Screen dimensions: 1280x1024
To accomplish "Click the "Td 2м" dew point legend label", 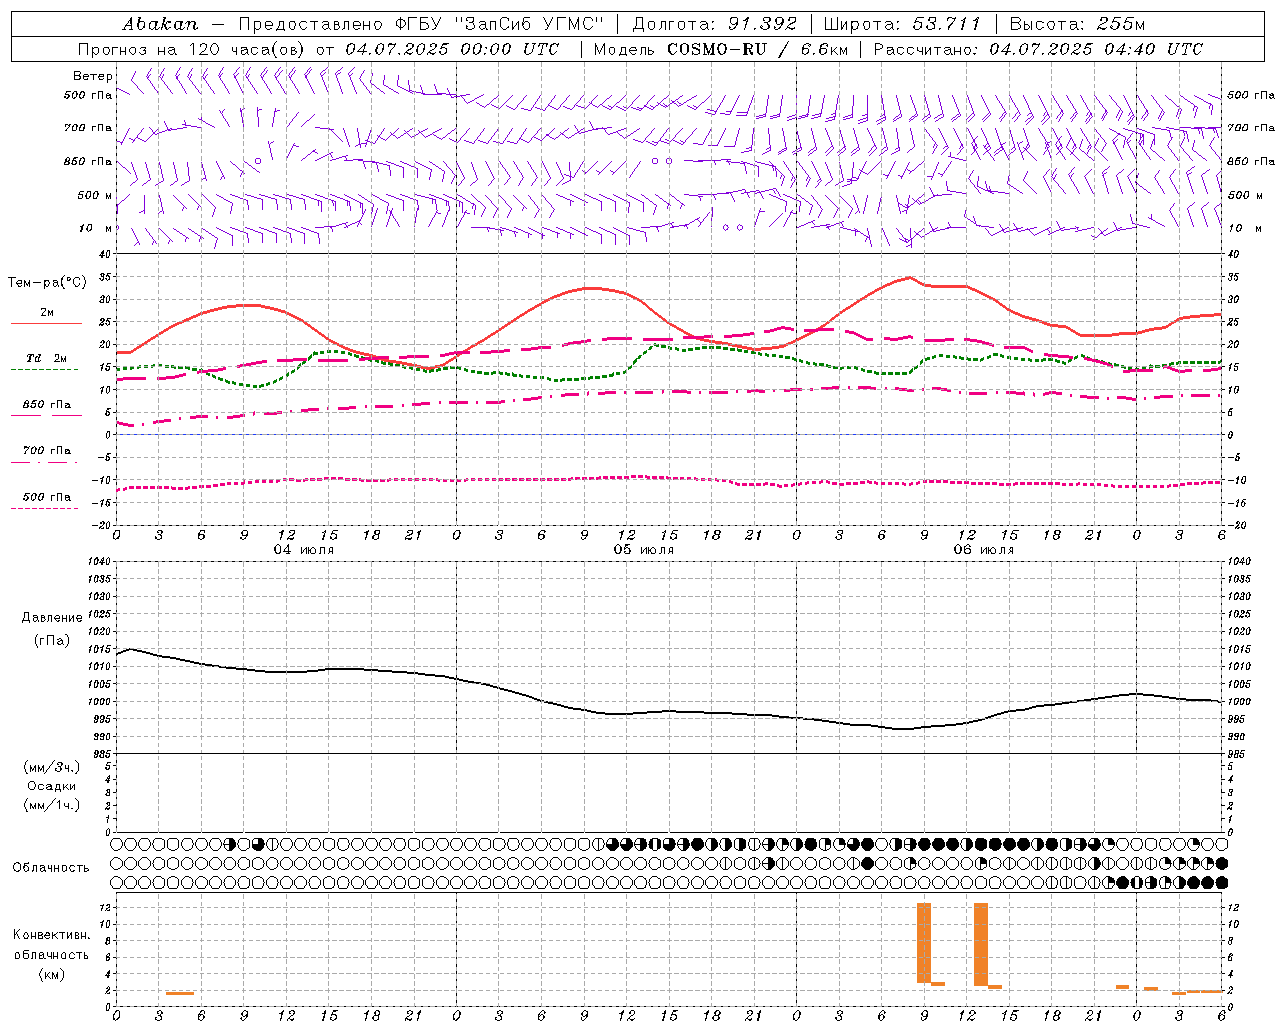I will 47,358.
